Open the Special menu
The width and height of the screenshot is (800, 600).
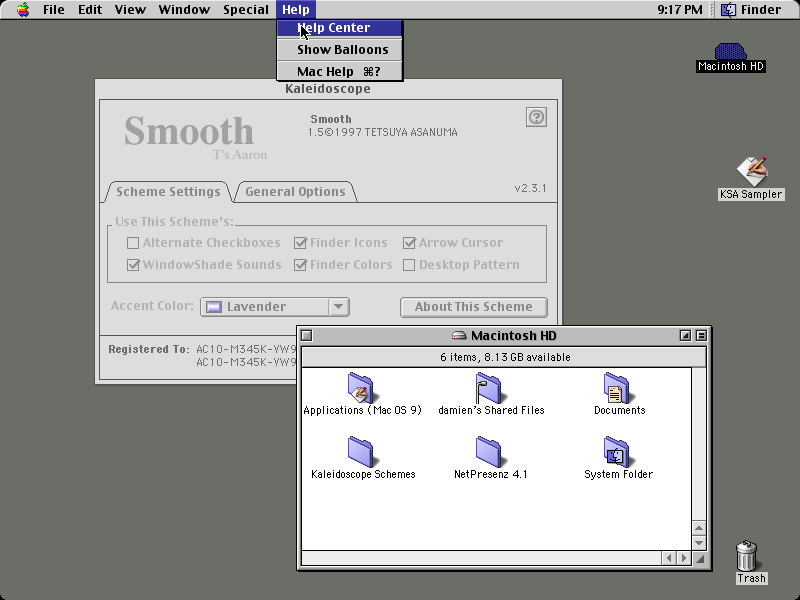point(246,9)
